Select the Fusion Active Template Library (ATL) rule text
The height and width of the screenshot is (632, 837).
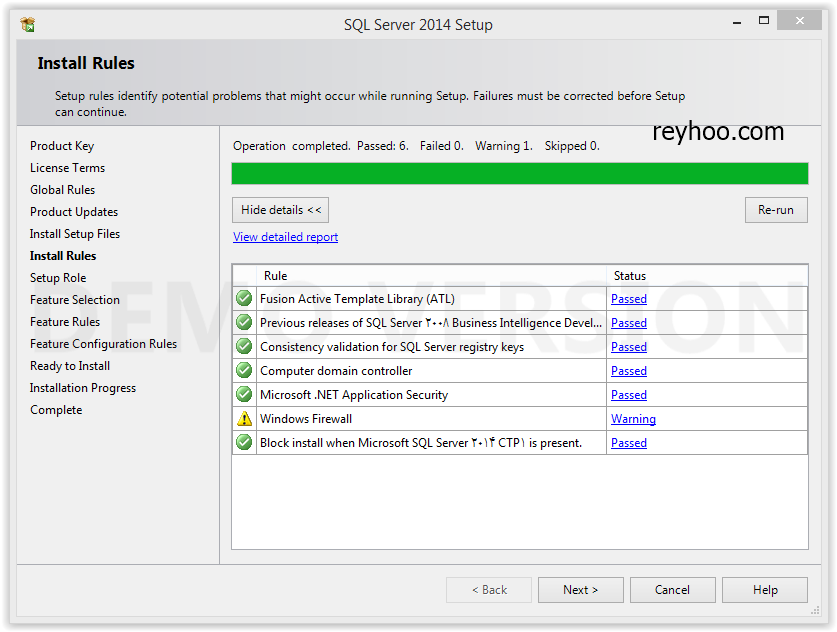(358, 299)
